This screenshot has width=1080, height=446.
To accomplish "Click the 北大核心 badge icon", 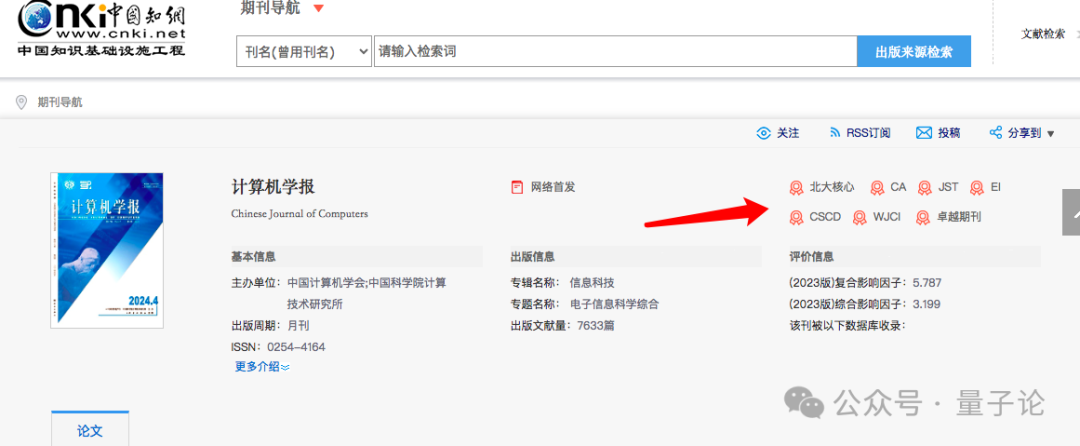I will click(797, 187).
